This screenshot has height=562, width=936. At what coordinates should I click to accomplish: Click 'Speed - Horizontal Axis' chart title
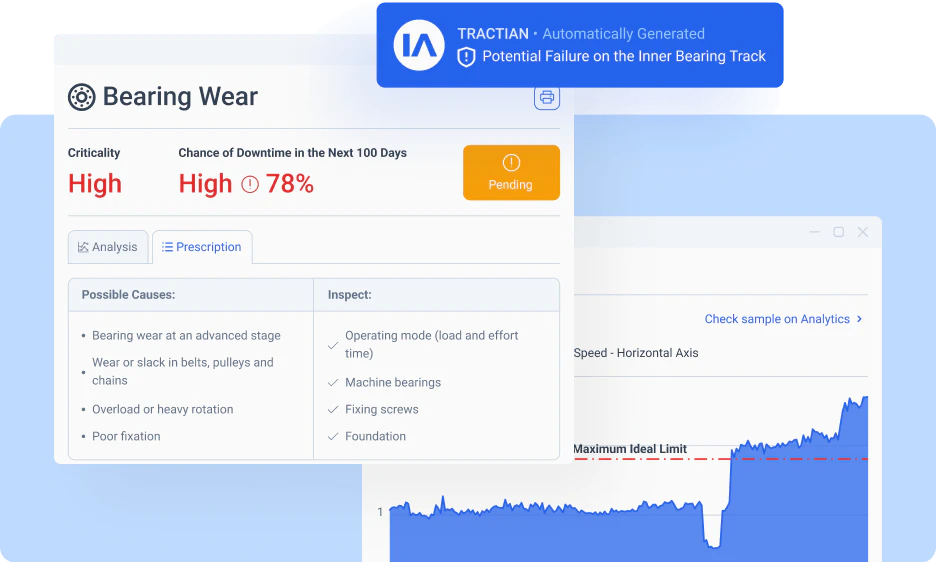636,353
